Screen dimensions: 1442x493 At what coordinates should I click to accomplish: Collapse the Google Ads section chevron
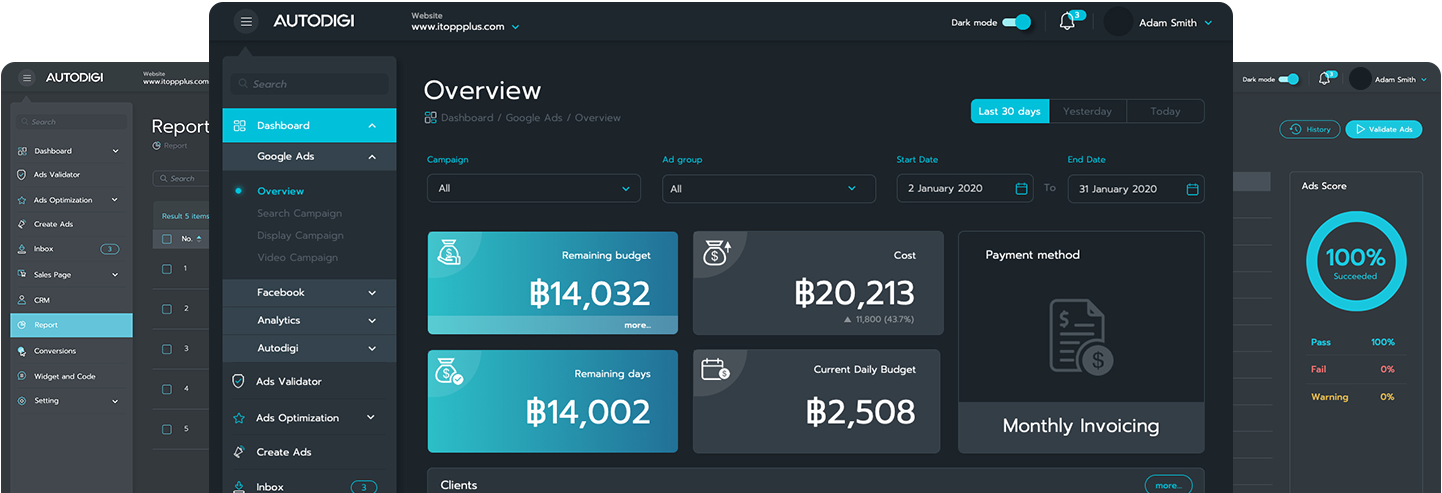[372, 157]
